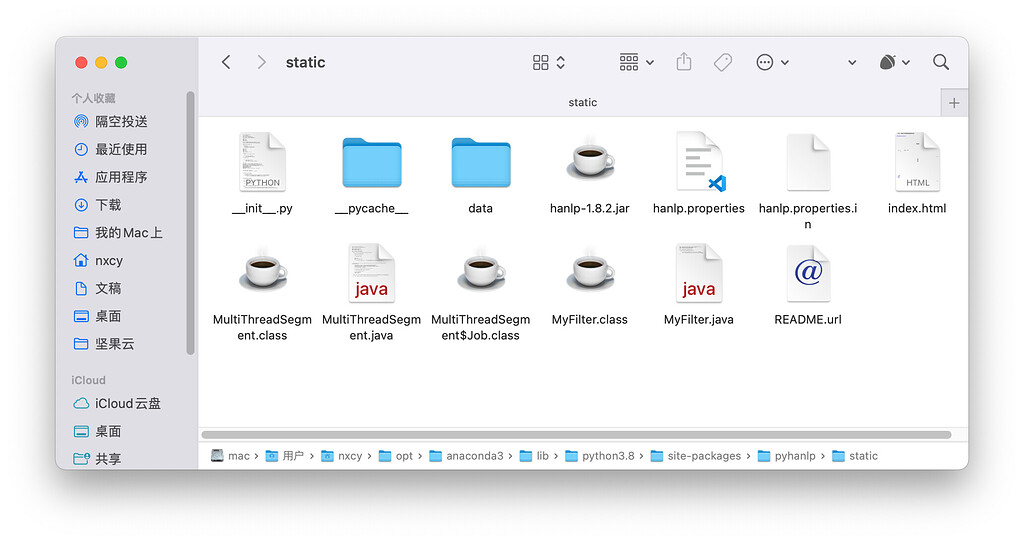This screenshot has width=1024, height=543.
Task: Click static in path bar
Action: point(855,456)
